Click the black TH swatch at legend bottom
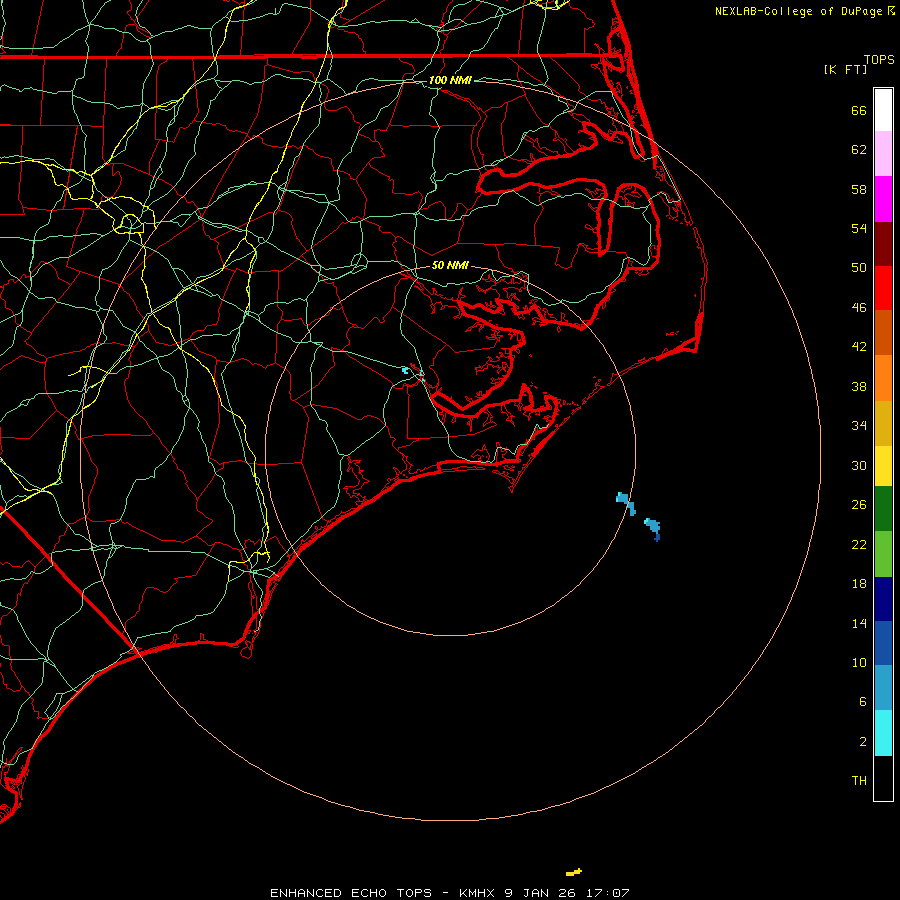This screenshot has width=900, height=900. coord(883,778)
